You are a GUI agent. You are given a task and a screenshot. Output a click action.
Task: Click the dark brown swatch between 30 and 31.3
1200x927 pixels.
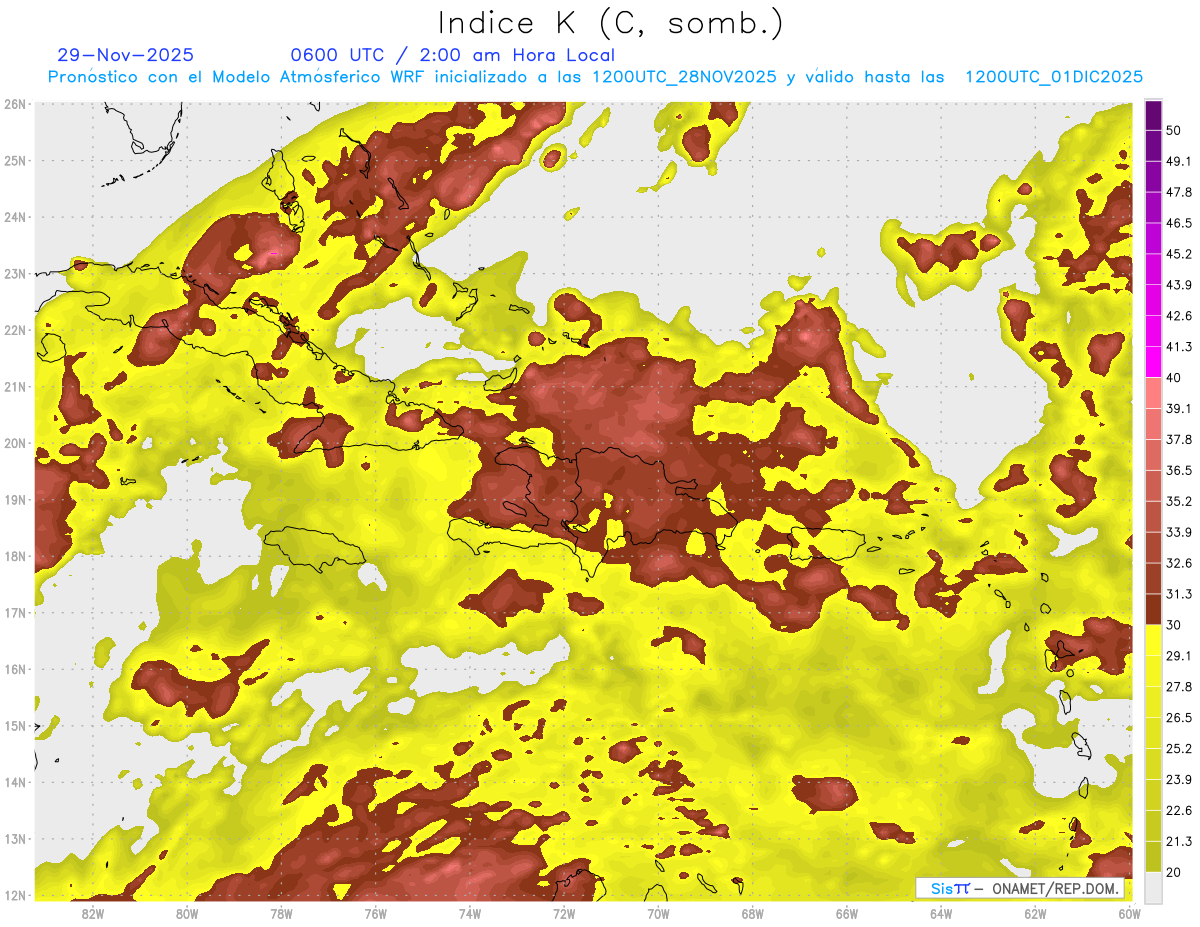pyautogui.click(x=1153, y=609)
